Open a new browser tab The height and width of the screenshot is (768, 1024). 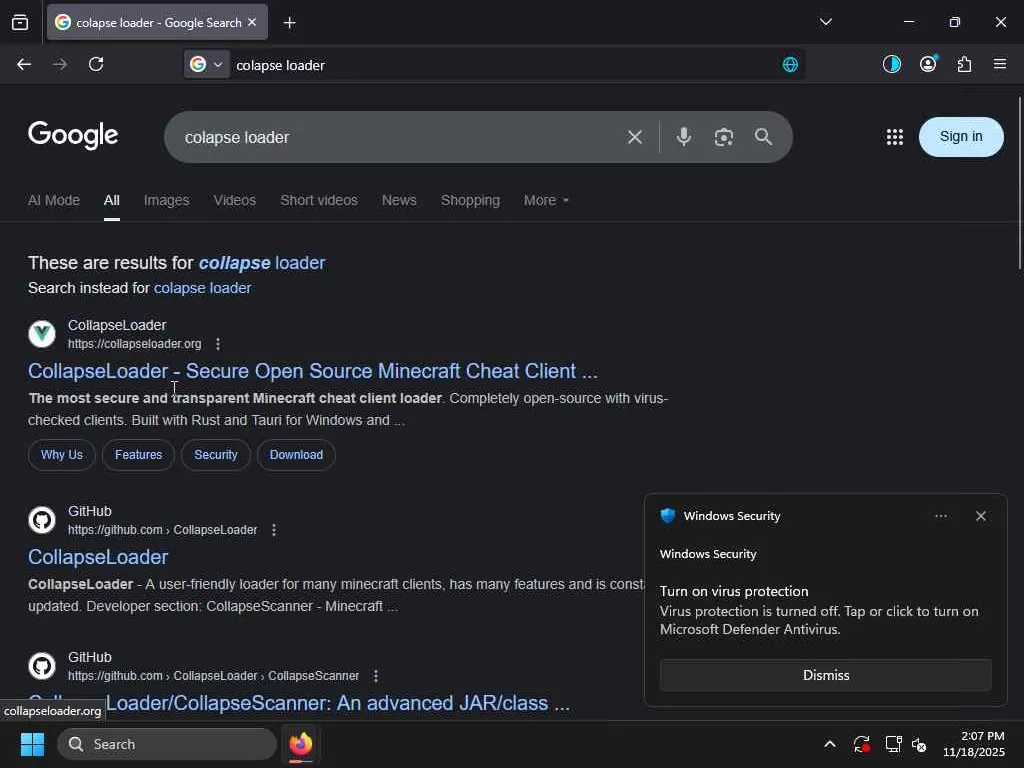(289, 23)
